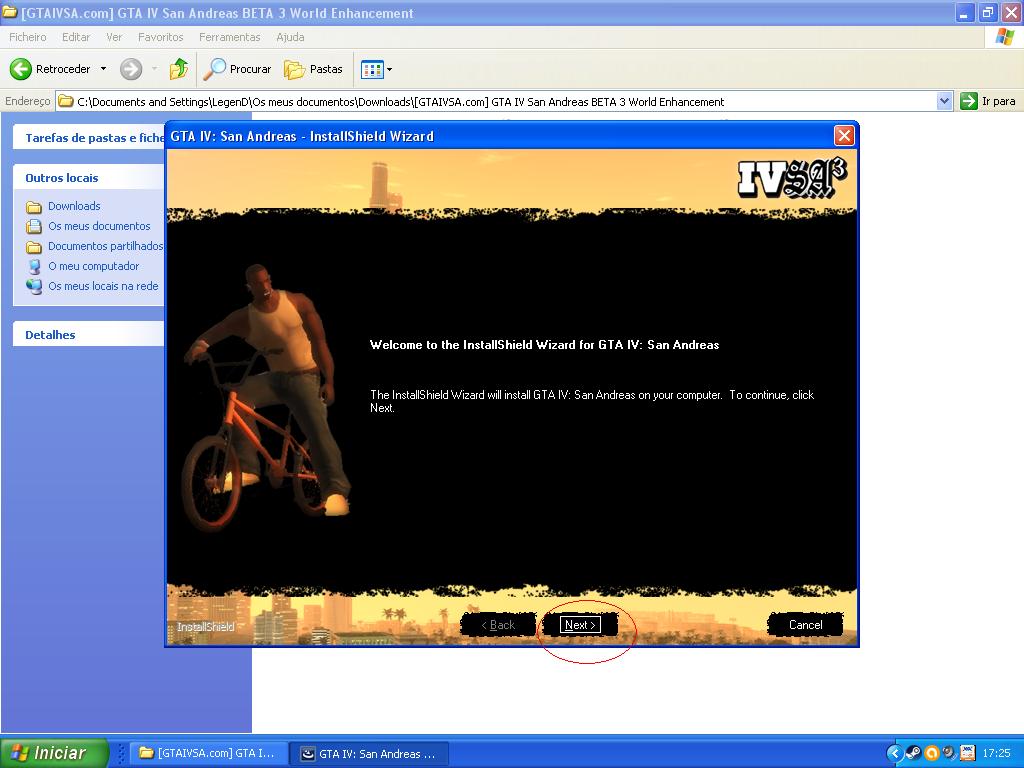
Task: Expand the Detalhes panel header
Action: click(89, 334)
